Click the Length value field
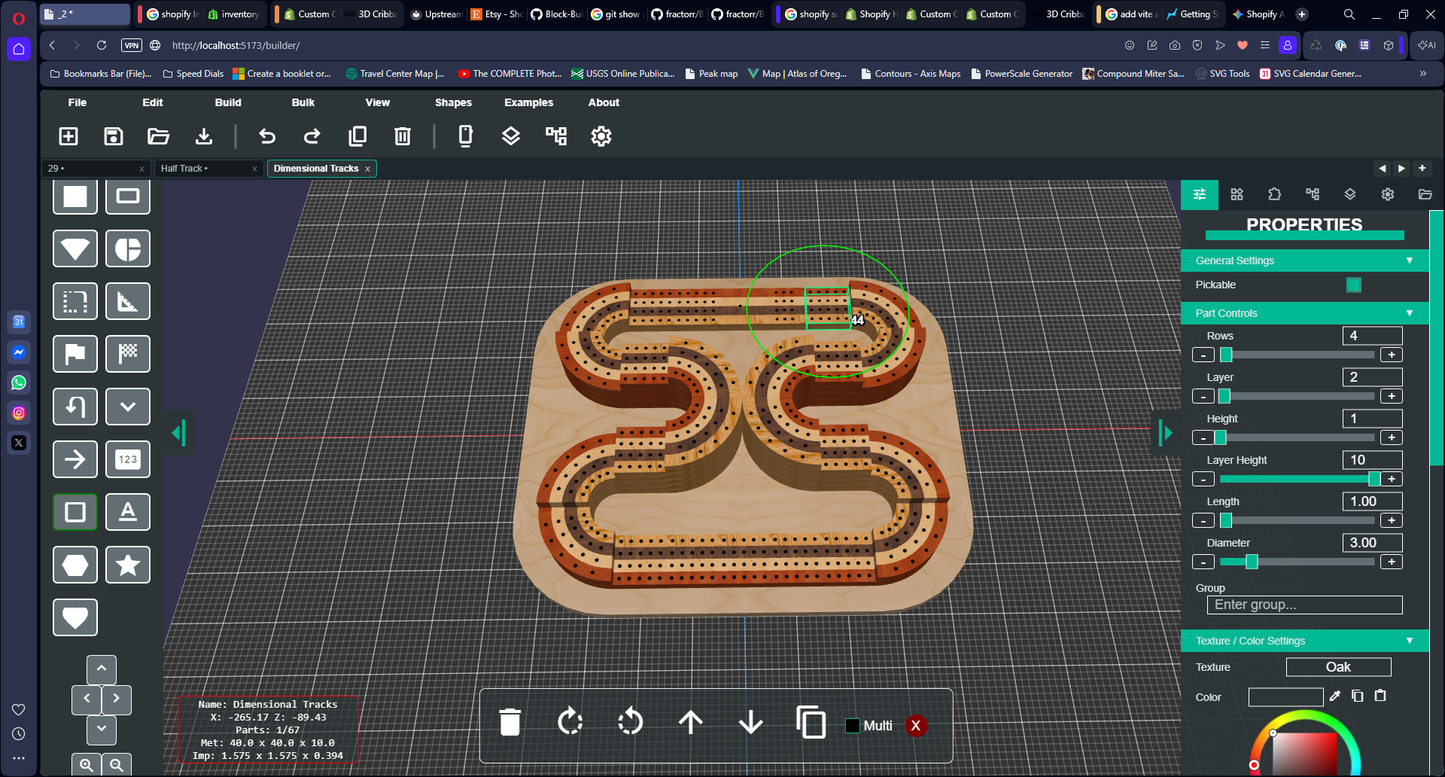The width and height of the screenshot is (1445, 777). click(x=1372, y=501)
